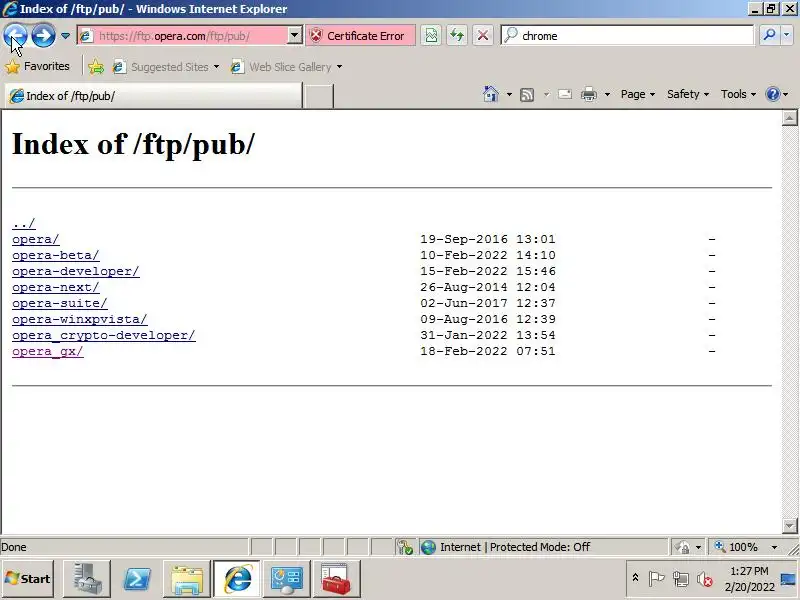This screenshot has height=600, width=800.
Task: Open the opera-next/ directory link
Action: [56, 287]
